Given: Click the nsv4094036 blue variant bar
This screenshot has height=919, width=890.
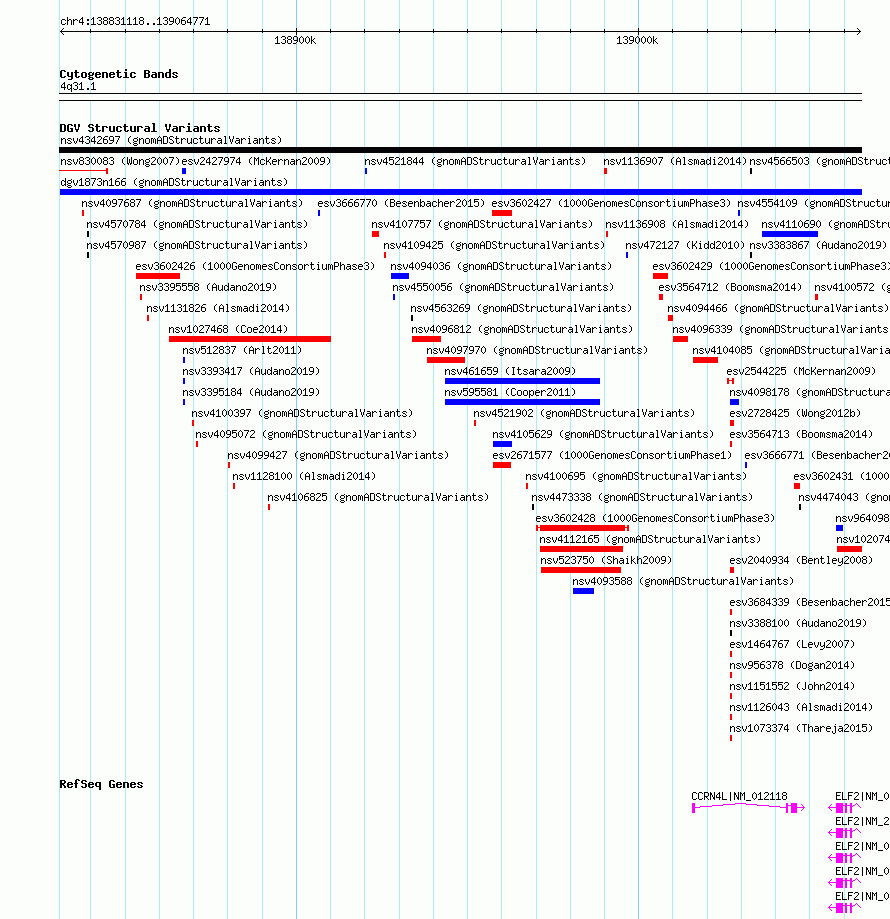Looking at the screenshot, I should click(400, 276).
